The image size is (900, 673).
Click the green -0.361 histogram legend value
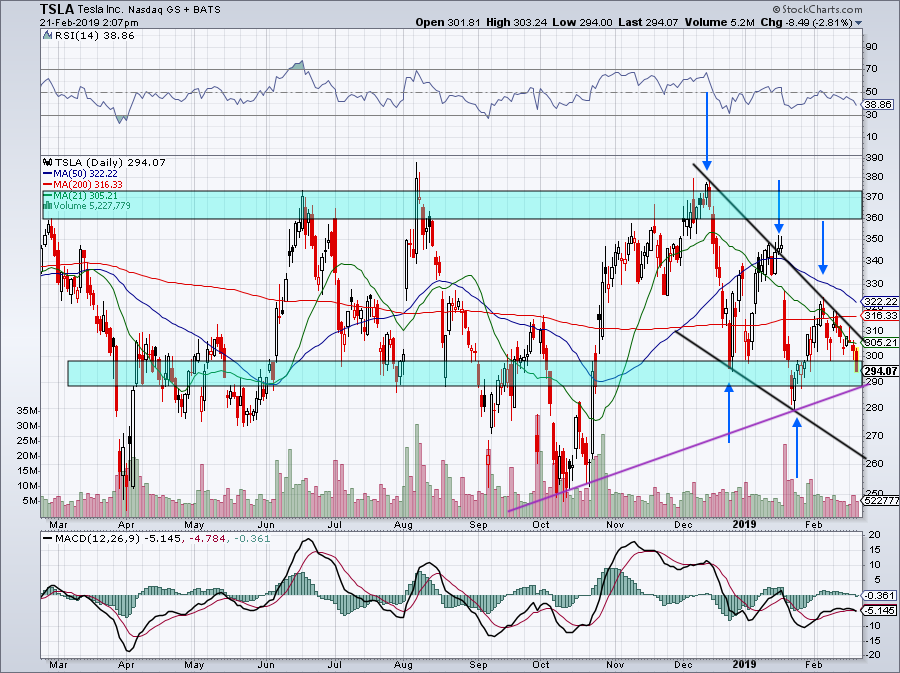(251, 539)
